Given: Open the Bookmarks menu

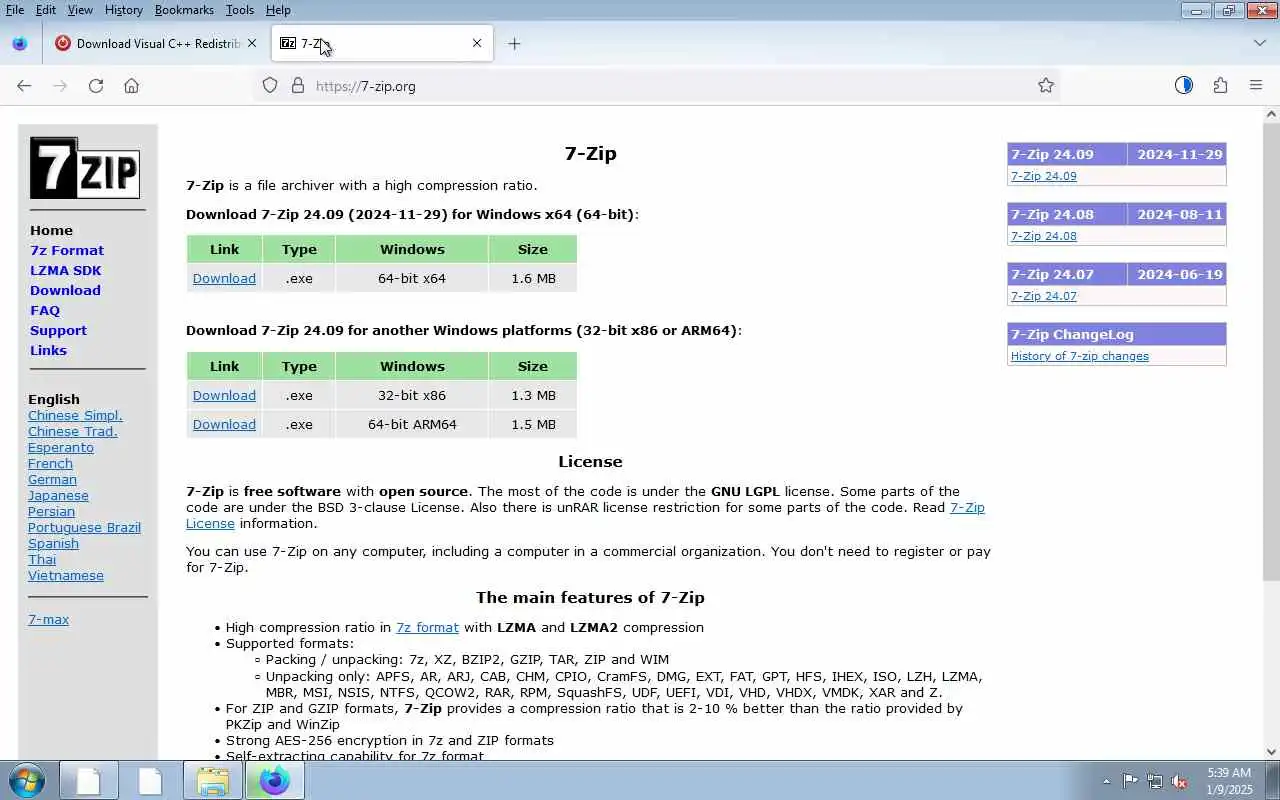Looking at the screenshot, I should pyautogui.click(x=184, y=10).
